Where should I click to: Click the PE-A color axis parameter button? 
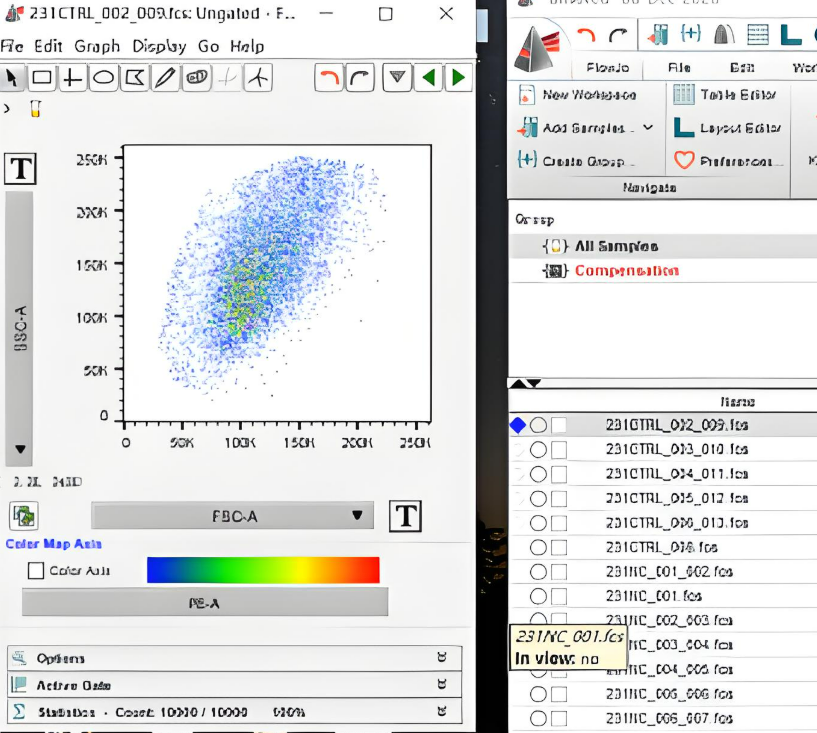205,603
